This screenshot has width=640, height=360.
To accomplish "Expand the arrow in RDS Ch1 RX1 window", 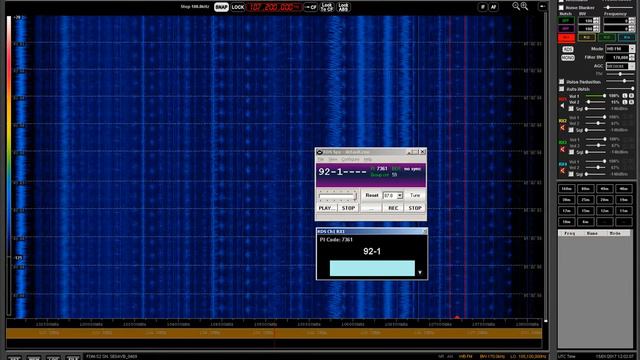I will (420, 273).
